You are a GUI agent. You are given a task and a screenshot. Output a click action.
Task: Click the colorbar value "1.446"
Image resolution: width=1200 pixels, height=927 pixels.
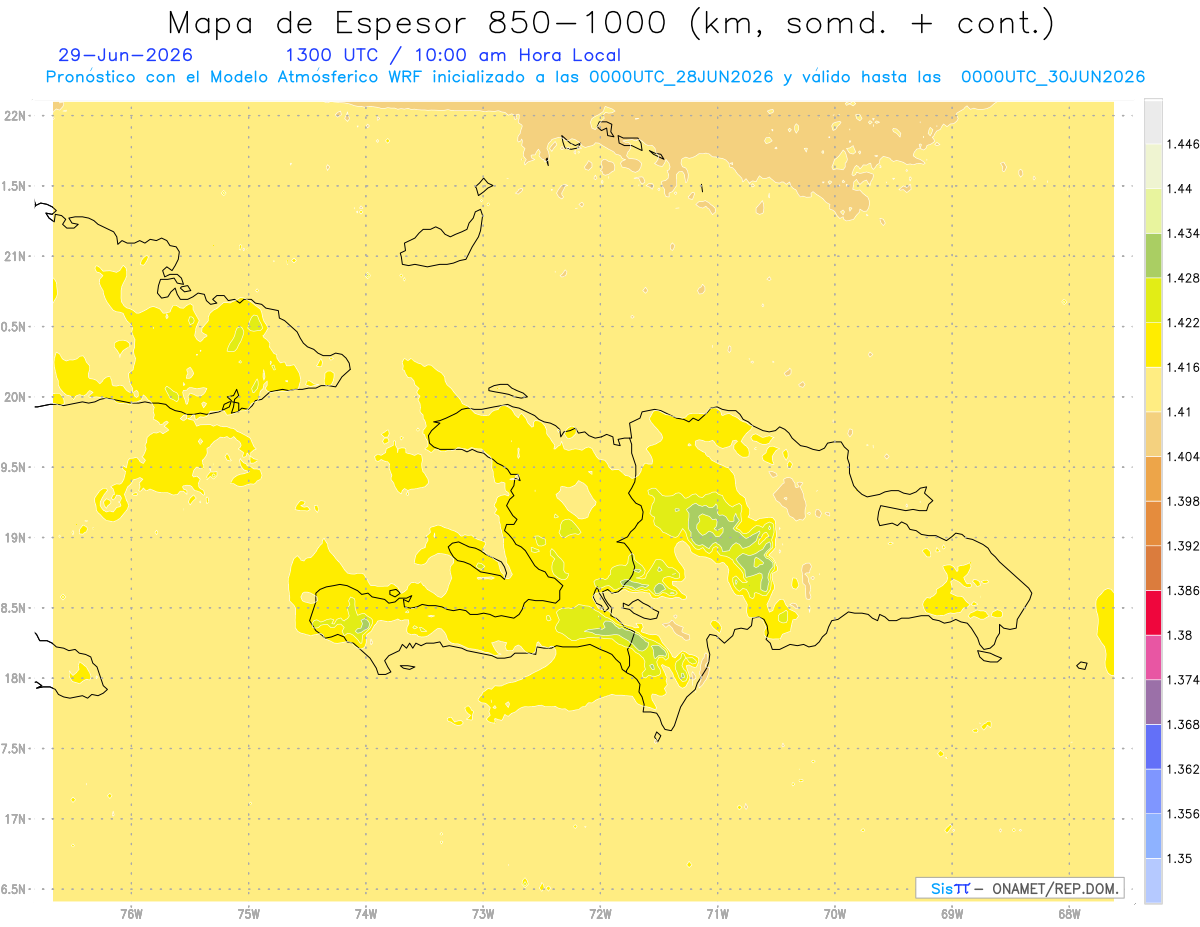click(x=1183, y=145)
